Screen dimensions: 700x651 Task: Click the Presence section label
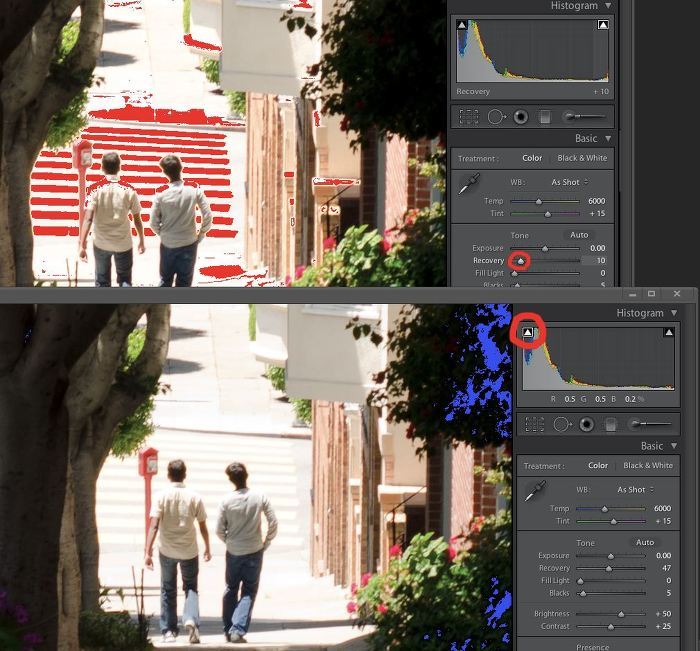tap(592, 647)
